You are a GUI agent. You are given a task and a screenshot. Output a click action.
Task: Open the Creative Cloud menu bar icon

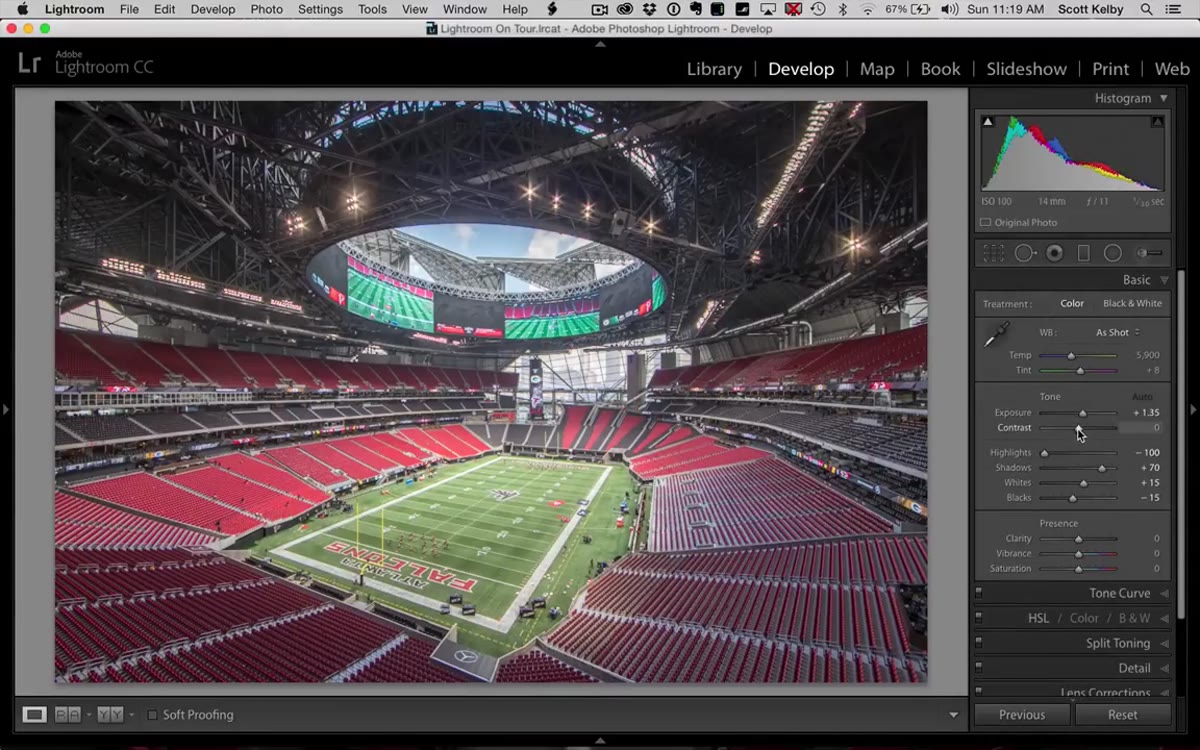[626, 9]
